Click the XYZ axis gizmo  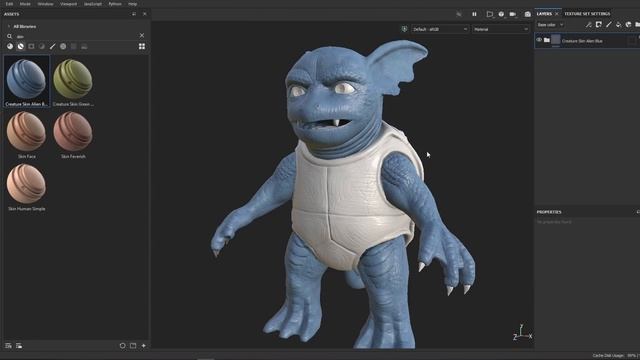pos(522,333)
